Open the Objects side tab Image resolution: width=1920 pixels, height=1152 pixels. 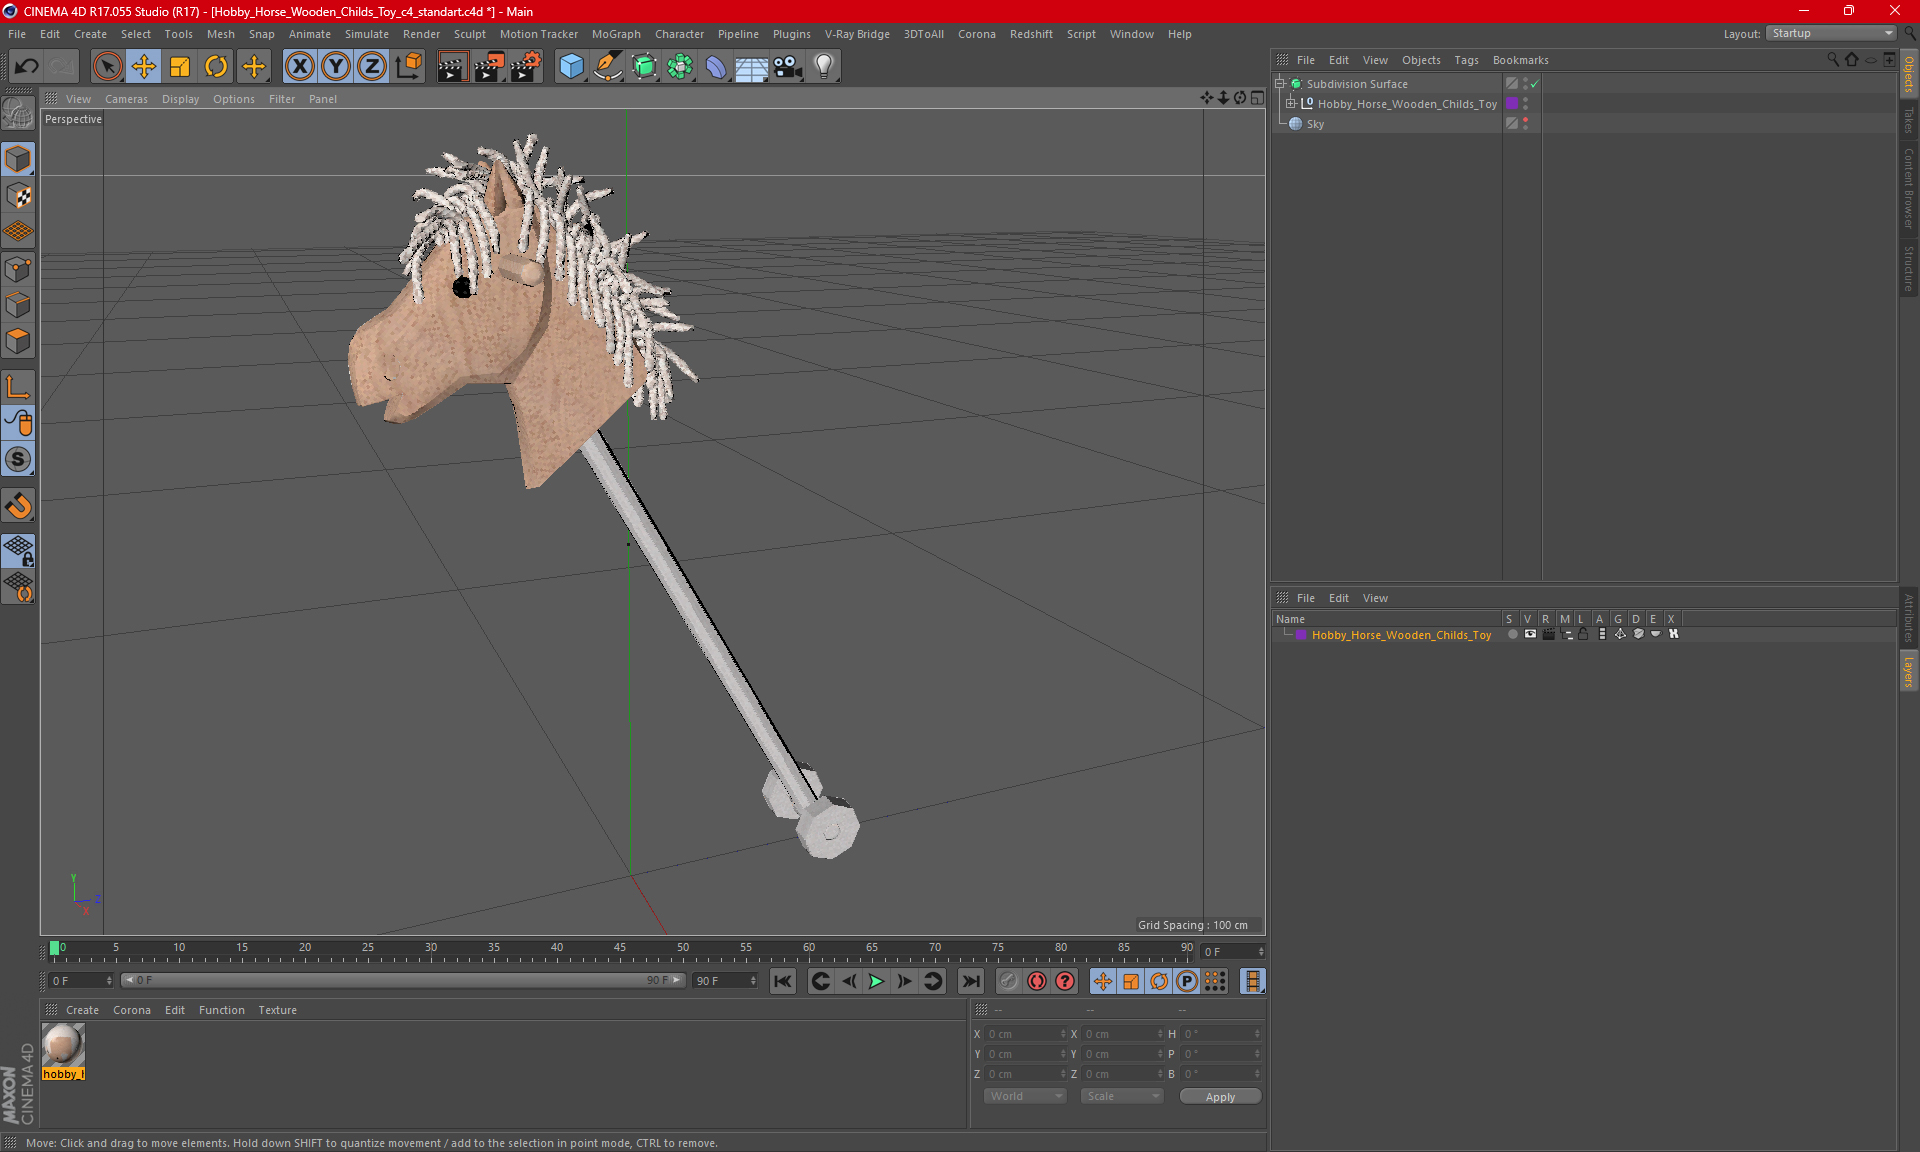coord(1909,75)
